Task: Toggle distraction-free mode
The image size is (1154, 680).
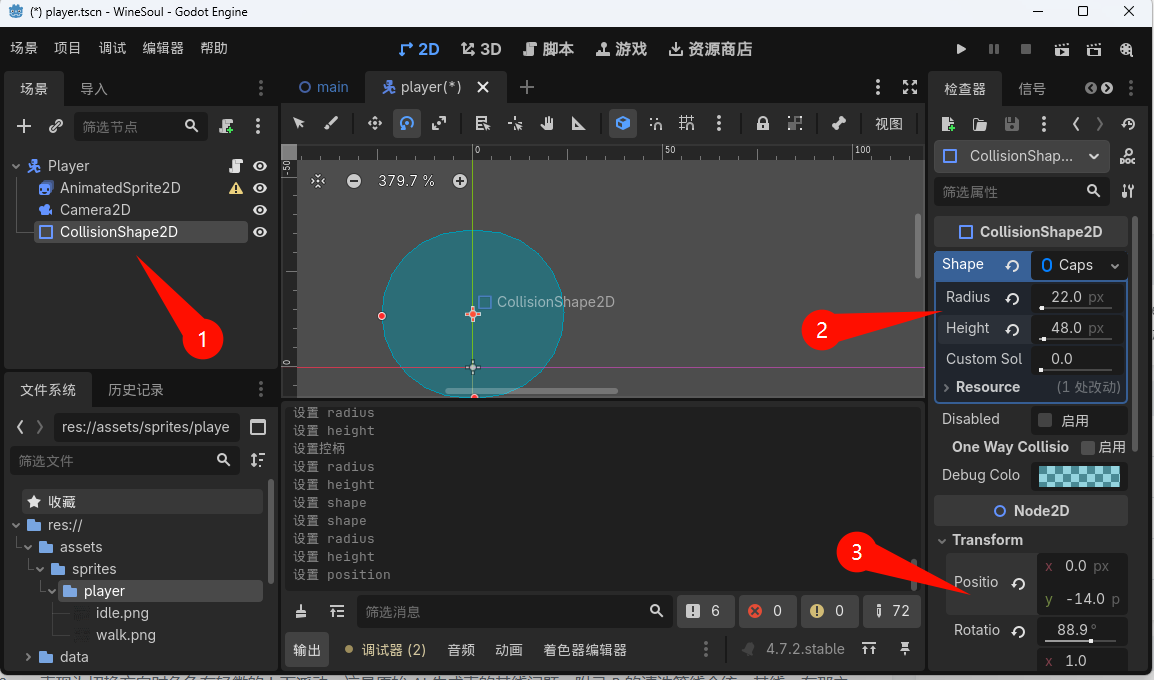Action: (910, 88)
